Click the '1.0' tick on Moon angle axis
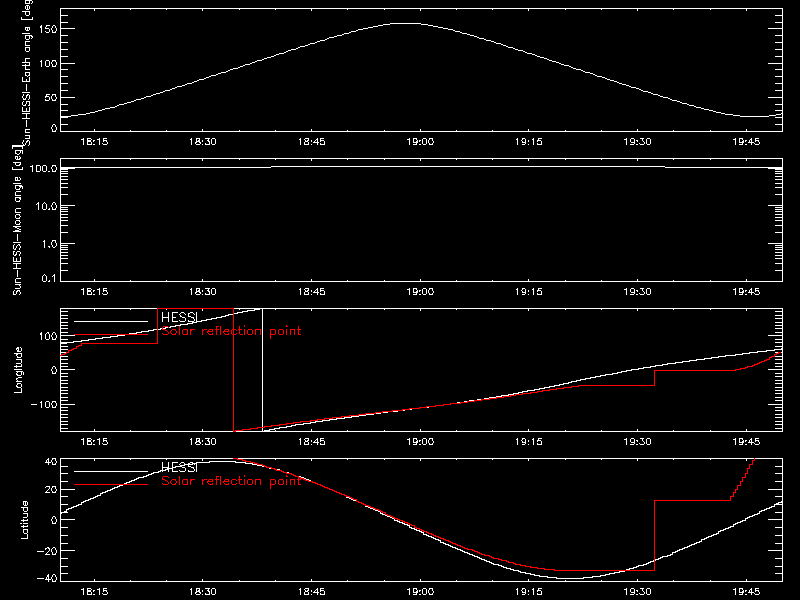Screen dimensions: 800x600 (x=49, y=244)
